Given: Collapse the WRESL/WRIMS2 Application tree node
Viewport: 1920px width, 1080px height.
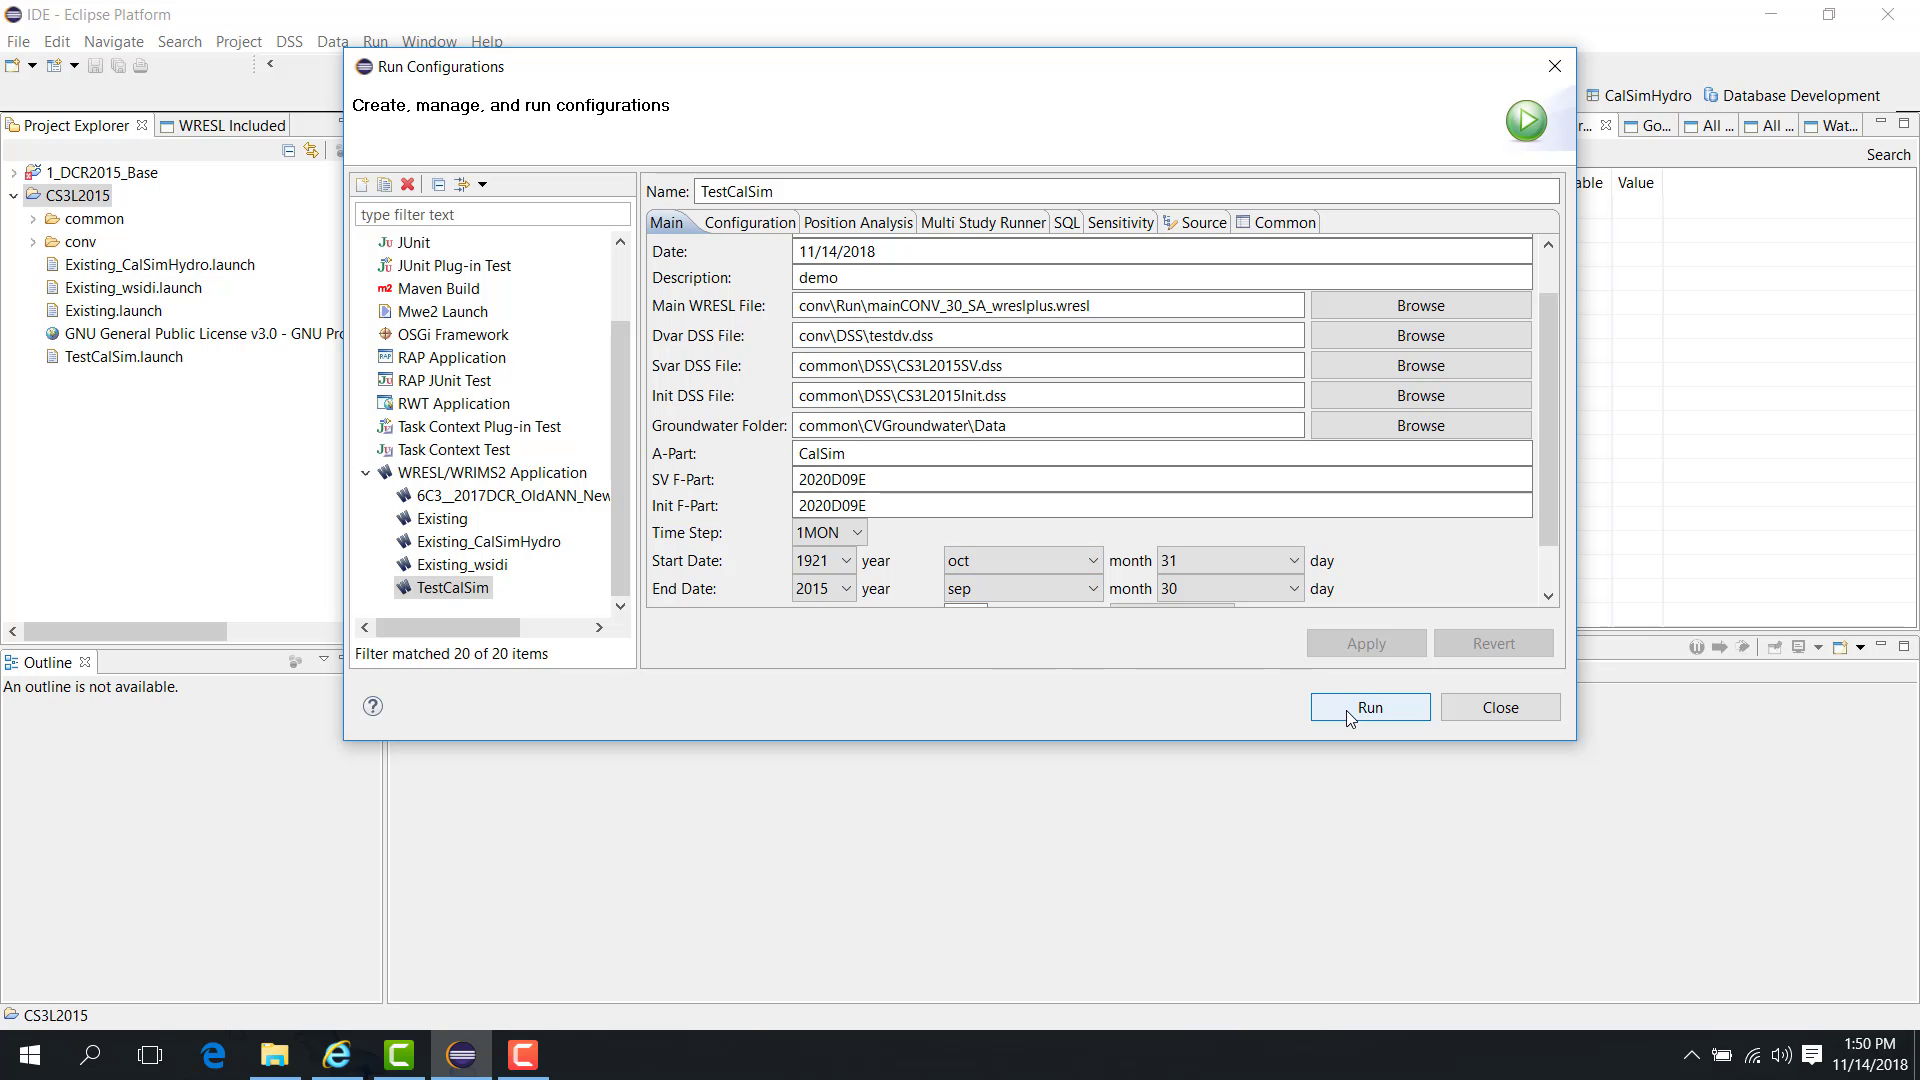Looking at the screenshot, I should click(366, 473).
